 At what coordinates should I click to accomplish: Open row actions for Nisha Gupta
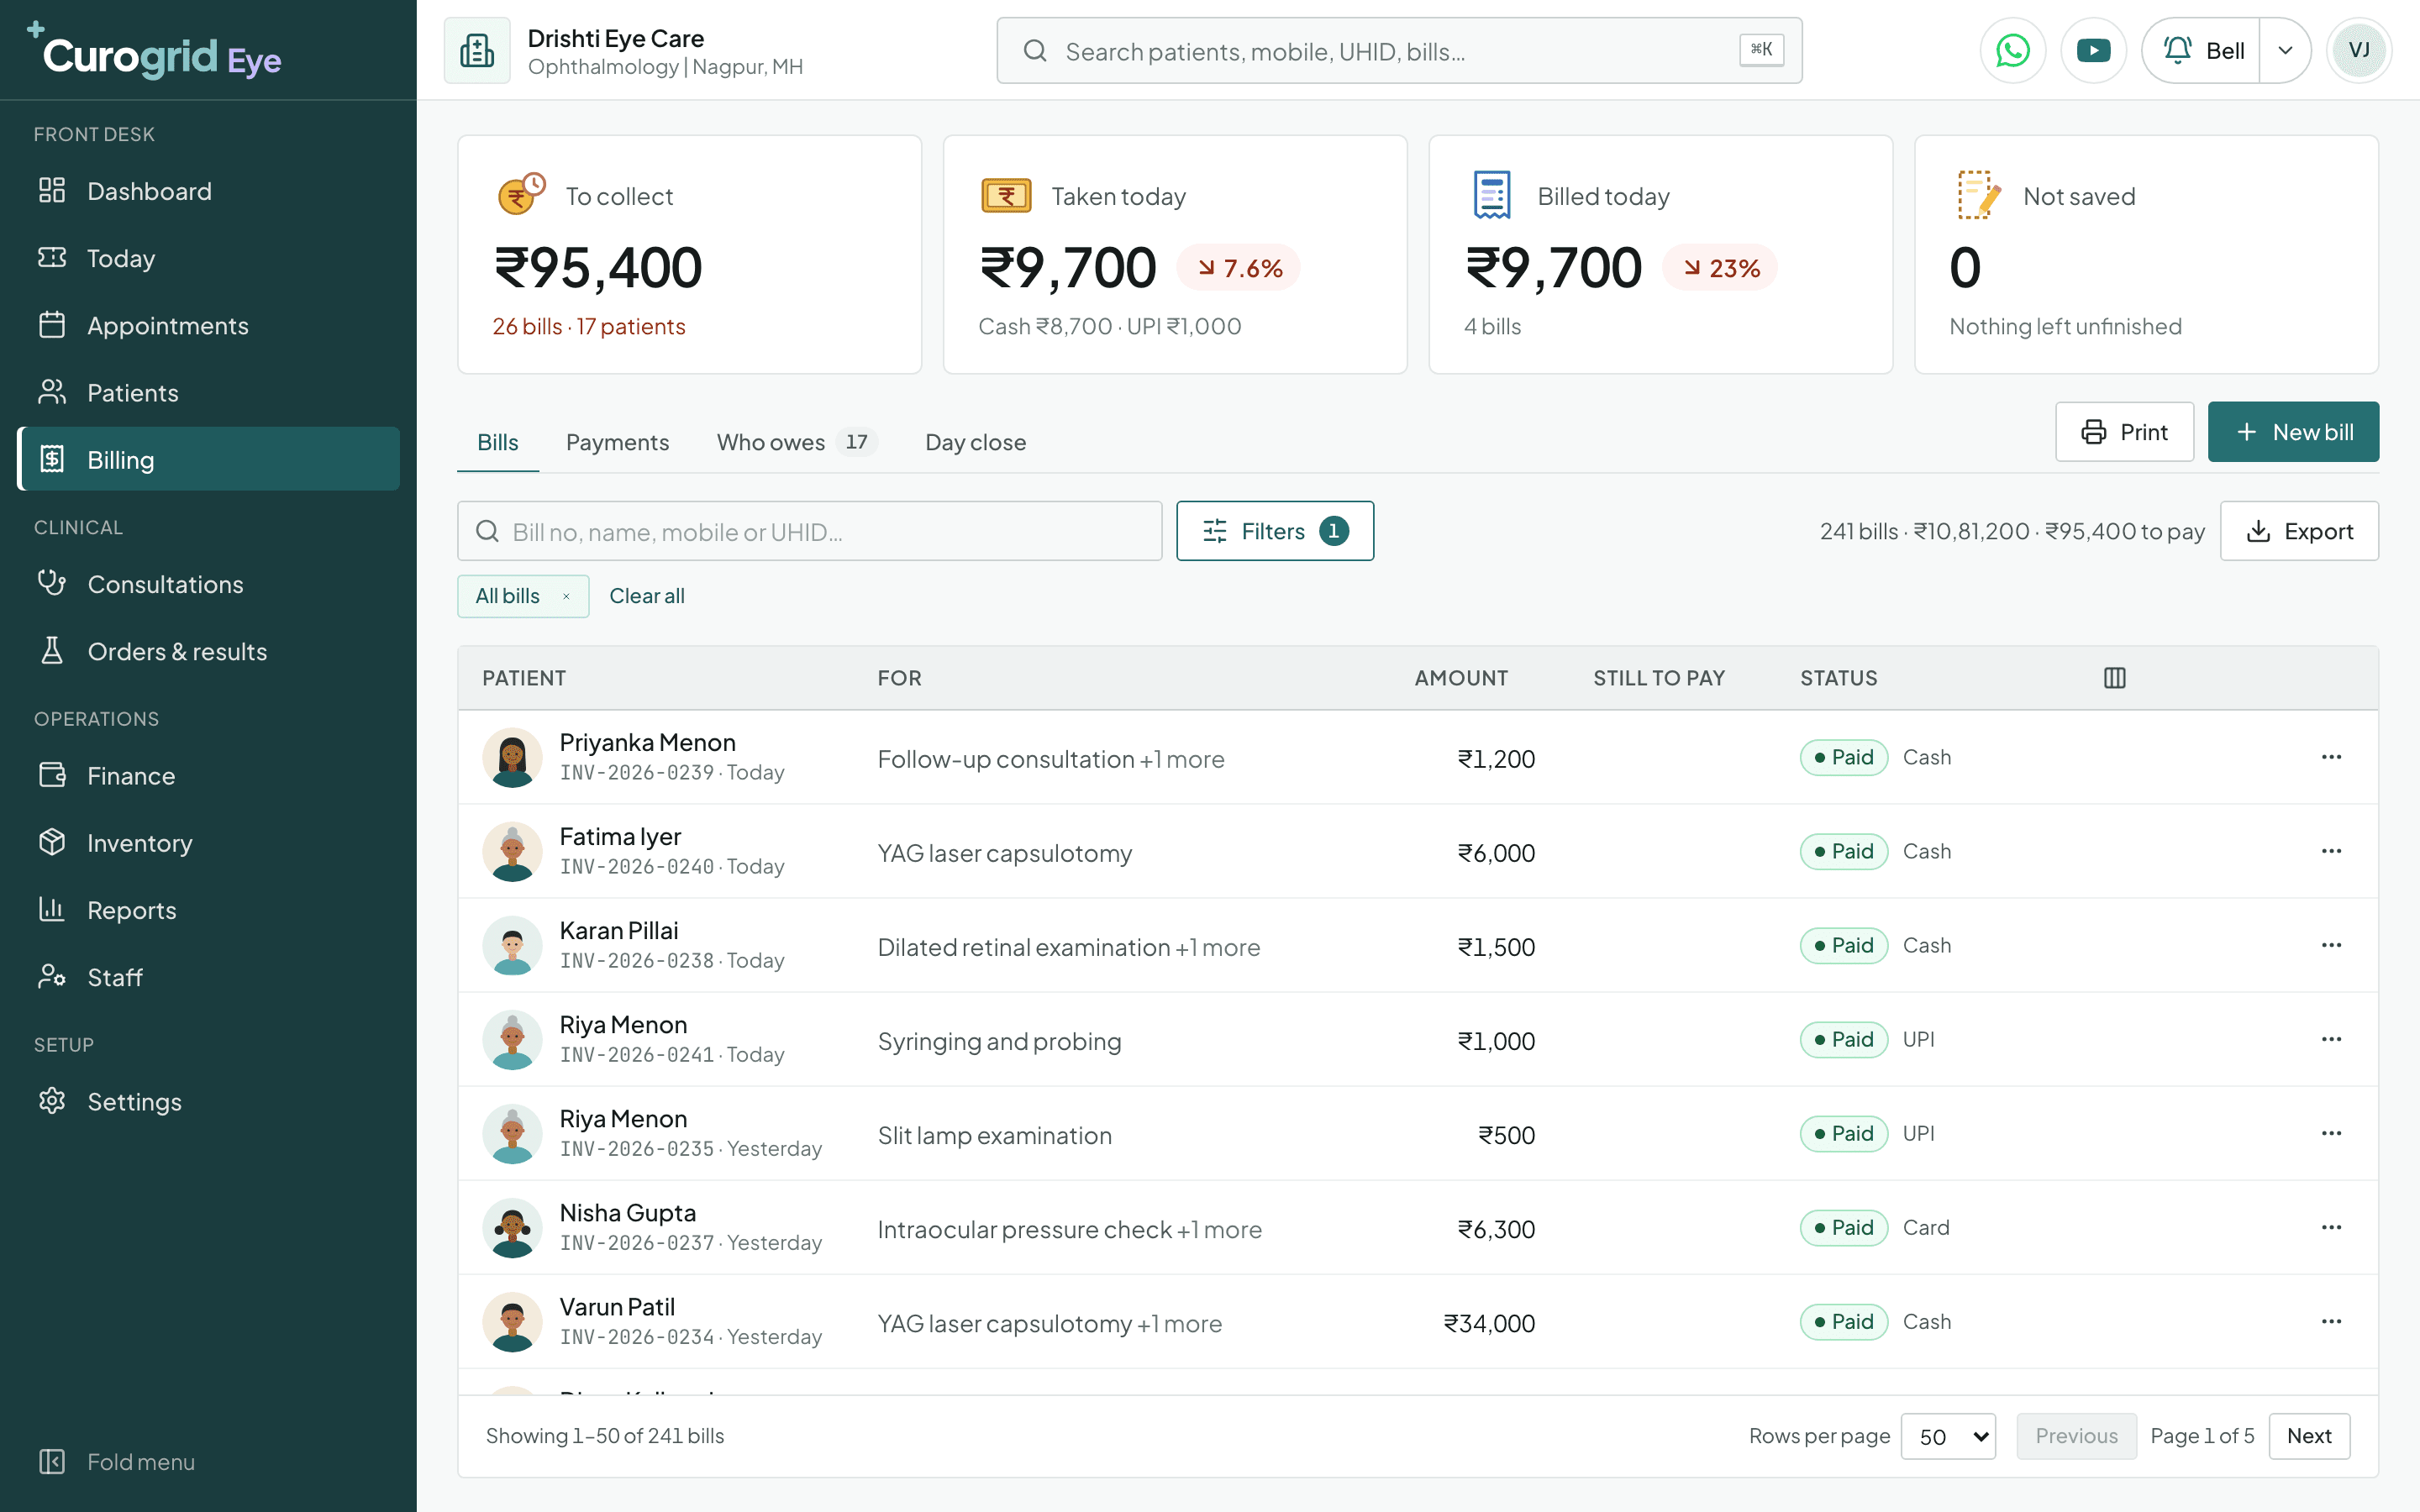tap(2331, 1227)
